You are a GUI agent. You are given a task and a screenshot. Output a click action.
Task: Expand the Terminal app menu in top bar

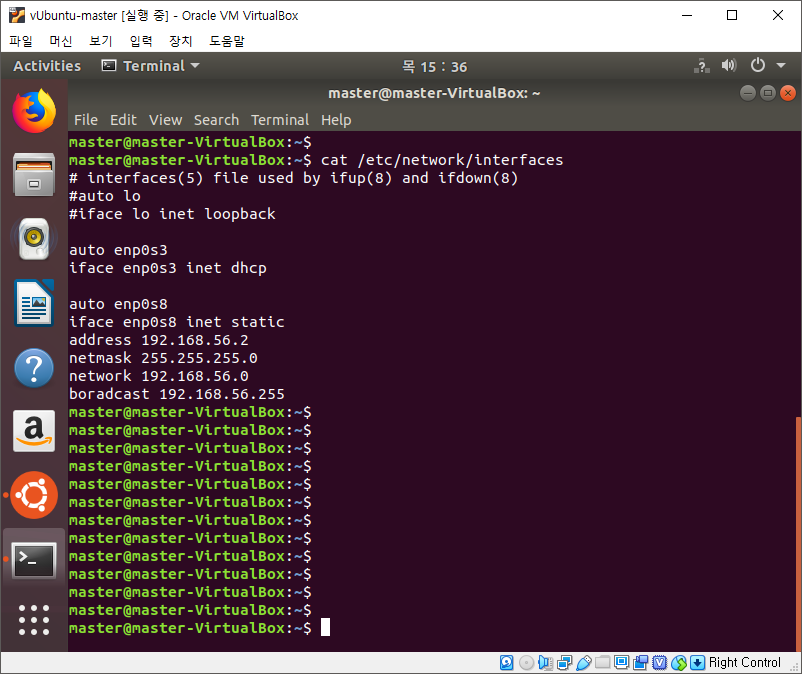pos(151,66)
